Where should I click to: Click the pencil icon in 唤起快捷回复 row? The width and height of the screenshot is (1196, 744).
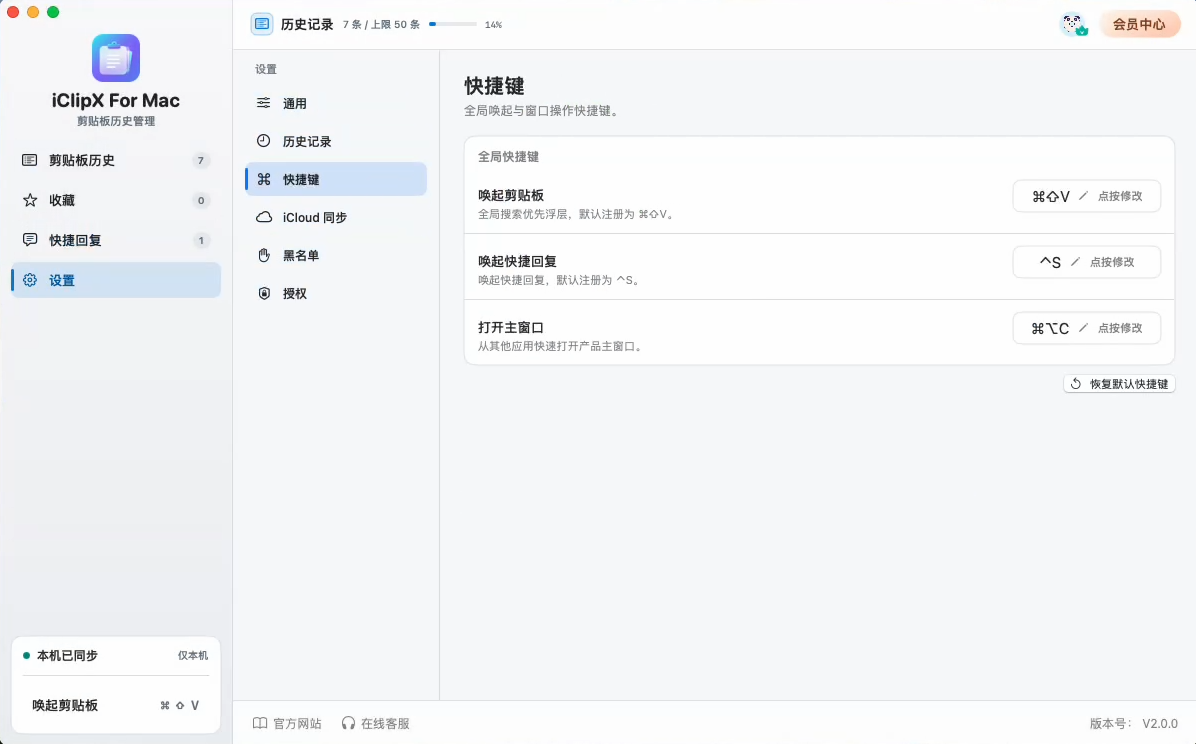(x=1075, y=262)
